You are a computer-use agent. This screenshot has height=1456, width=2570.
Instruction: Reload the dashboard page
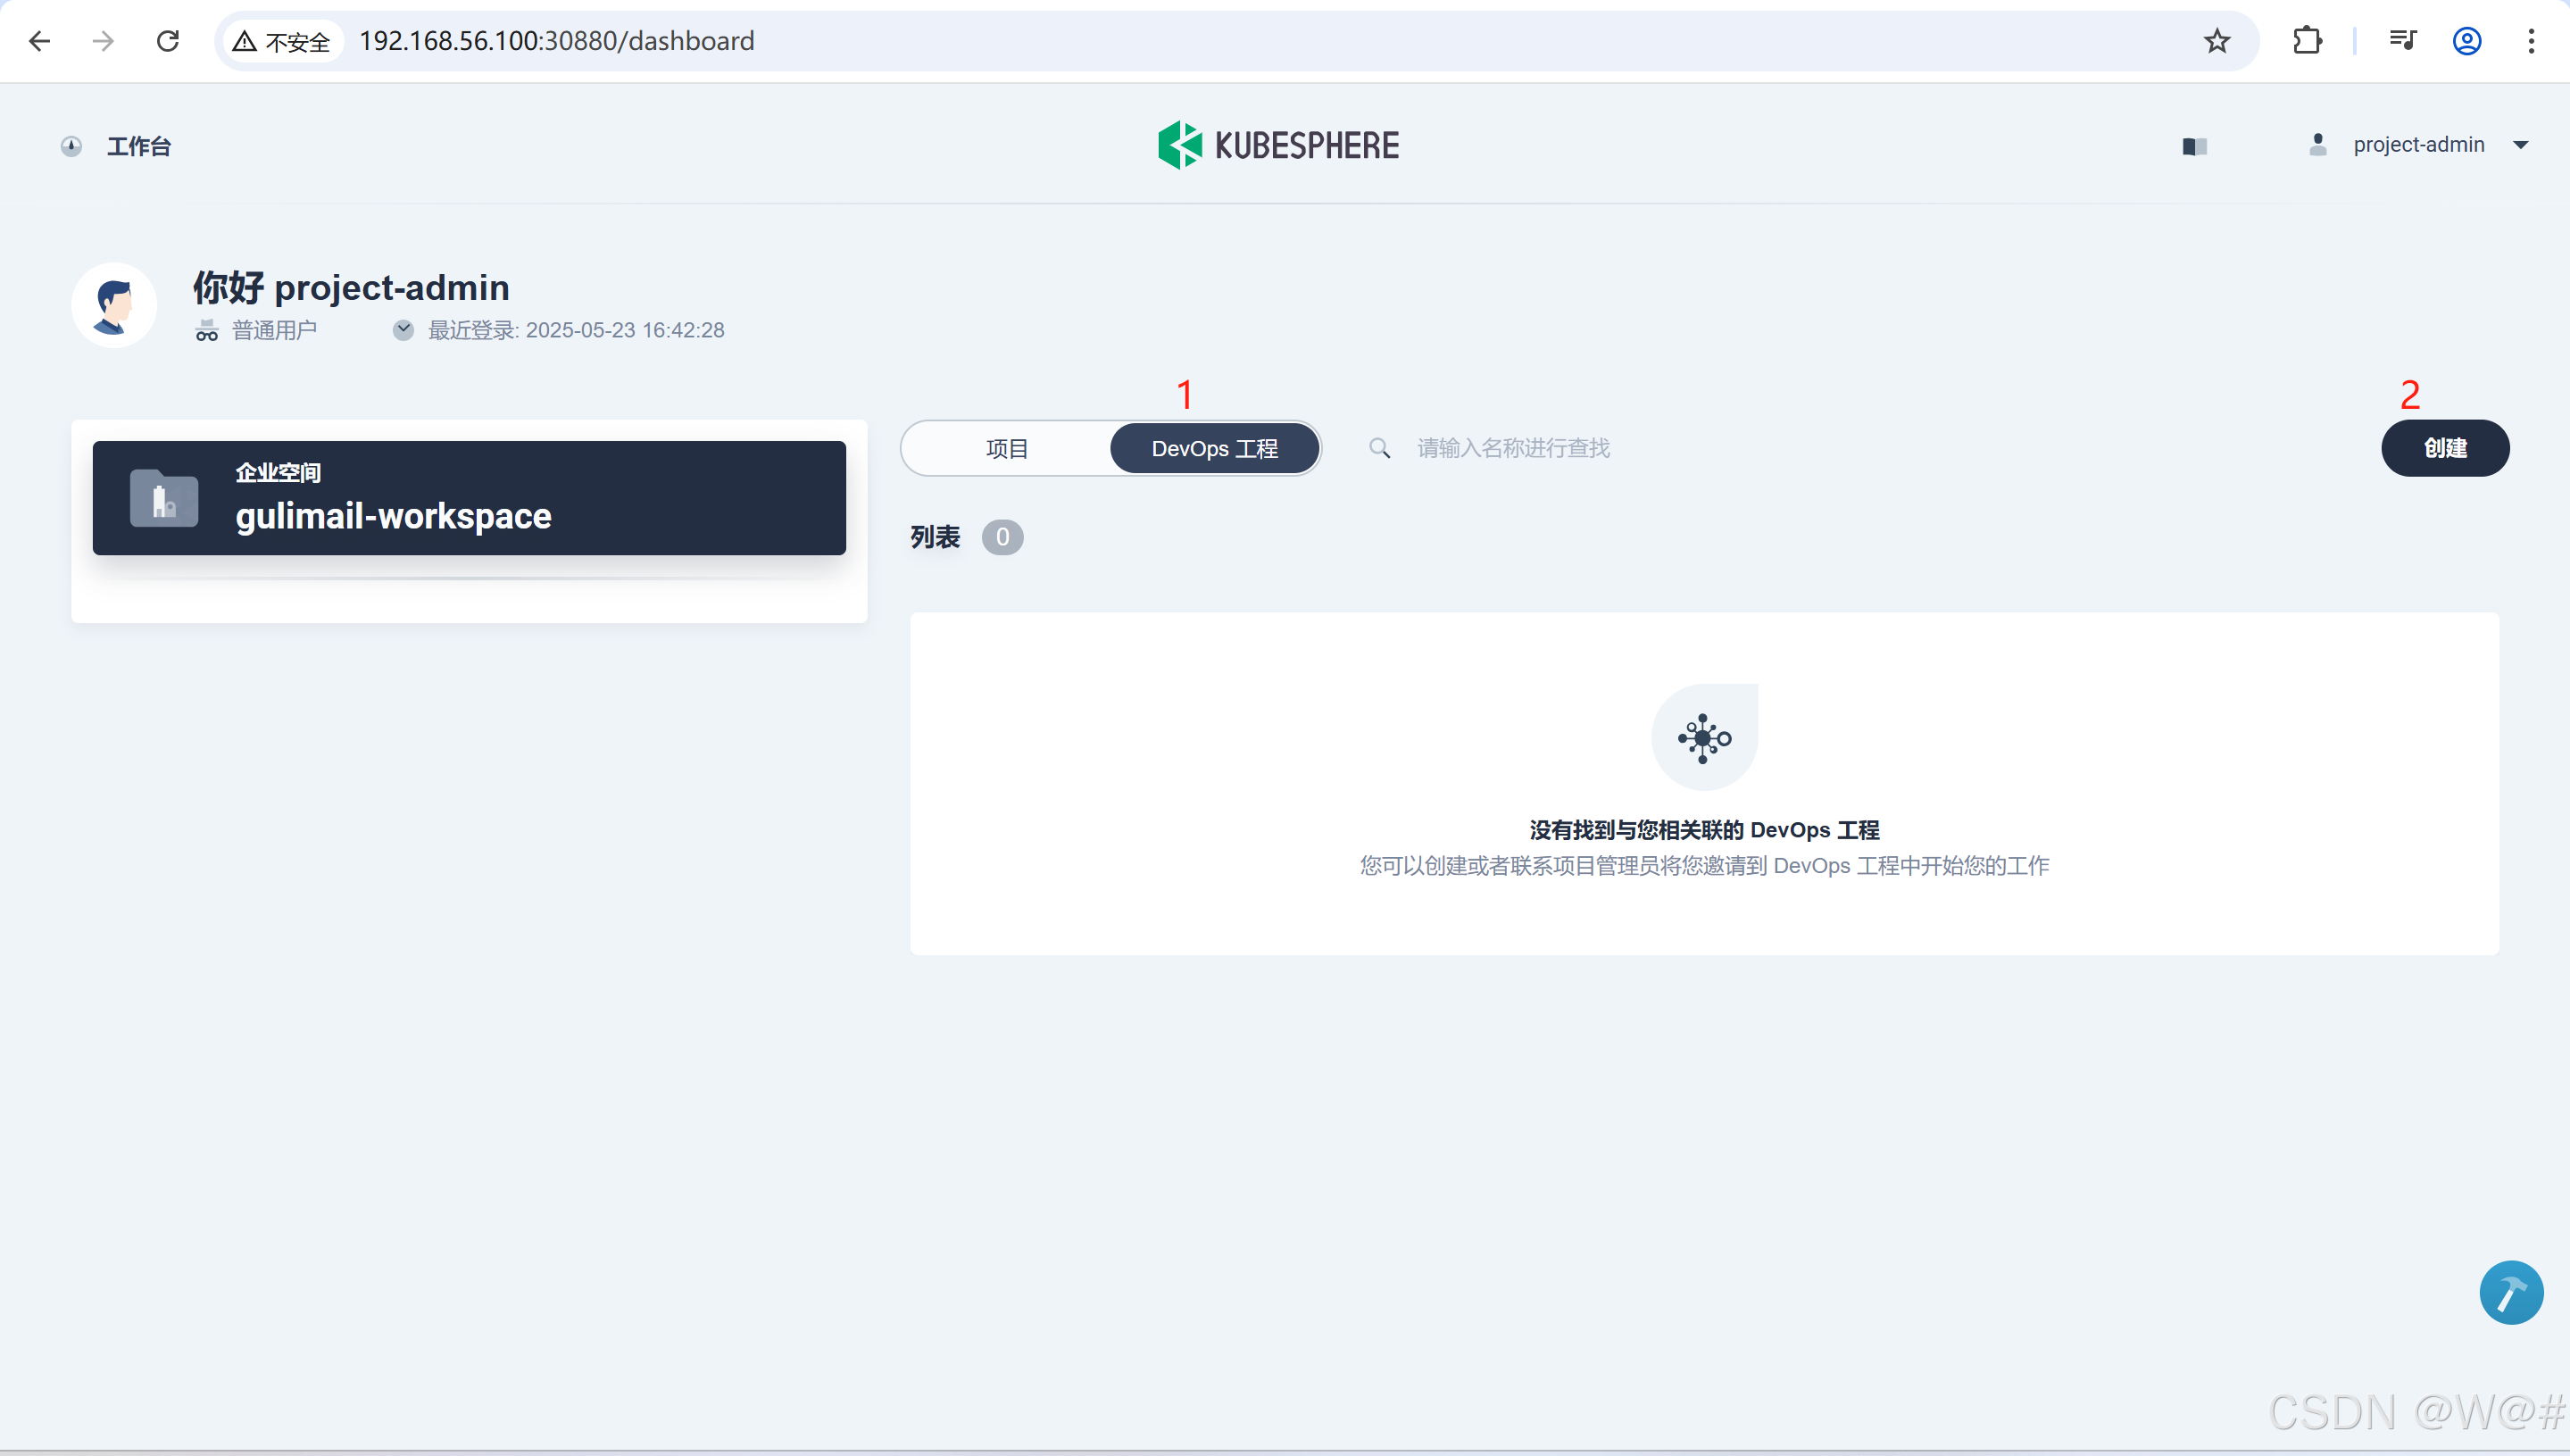(x=168, y=41)
